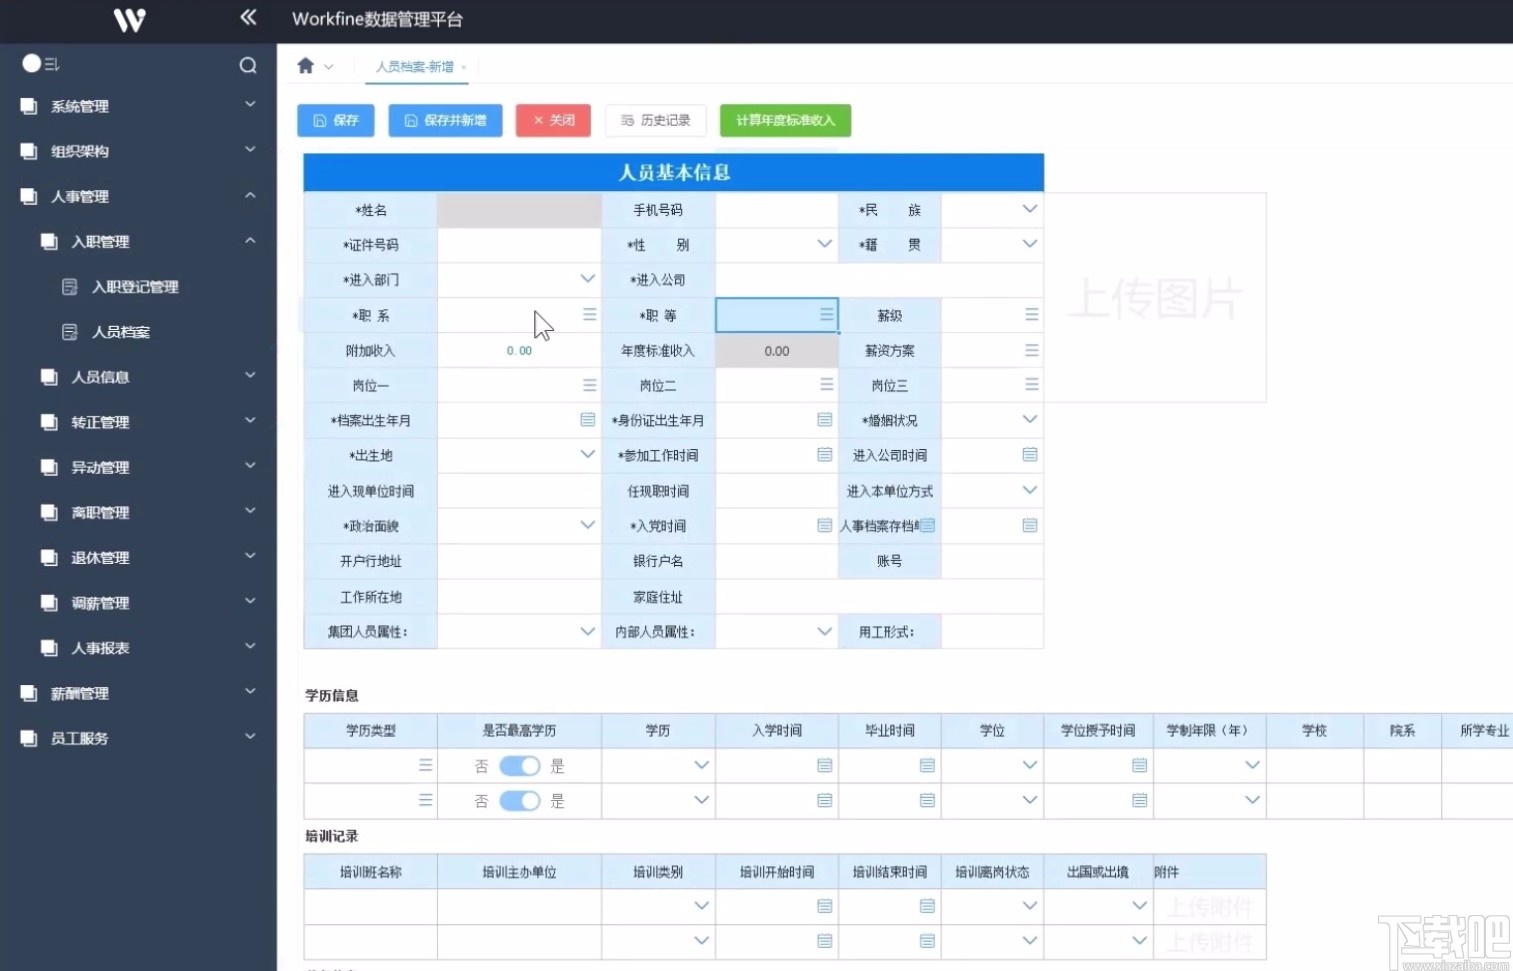Viewport: 1513px width, 971px height.
Task: Open the 民族 dropdown
Action: 1029,209
